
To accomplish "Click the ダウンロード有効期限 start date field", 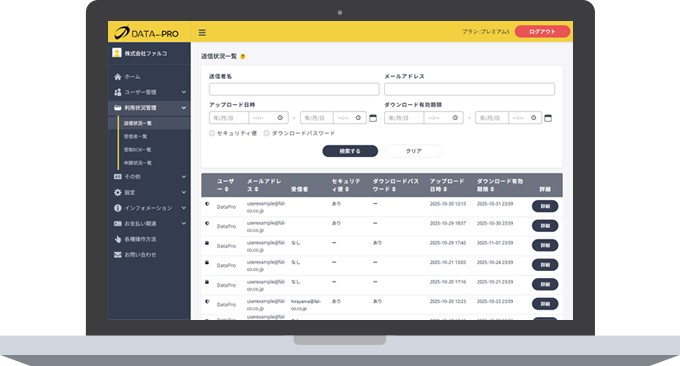I will tap(404, 118).
